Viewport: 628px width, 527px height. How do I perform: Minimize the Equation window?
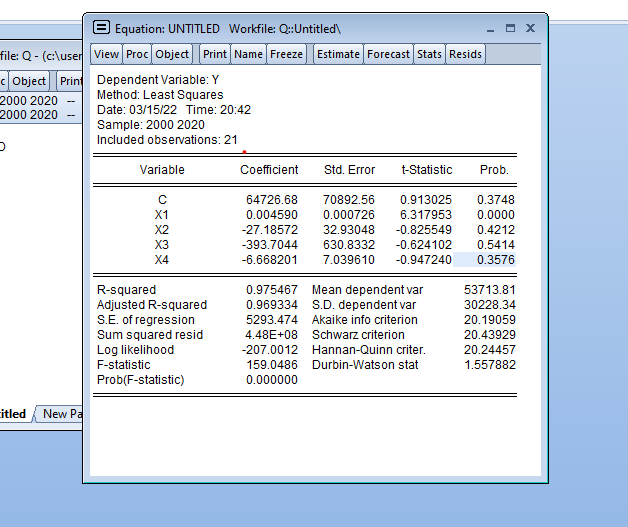492,28
